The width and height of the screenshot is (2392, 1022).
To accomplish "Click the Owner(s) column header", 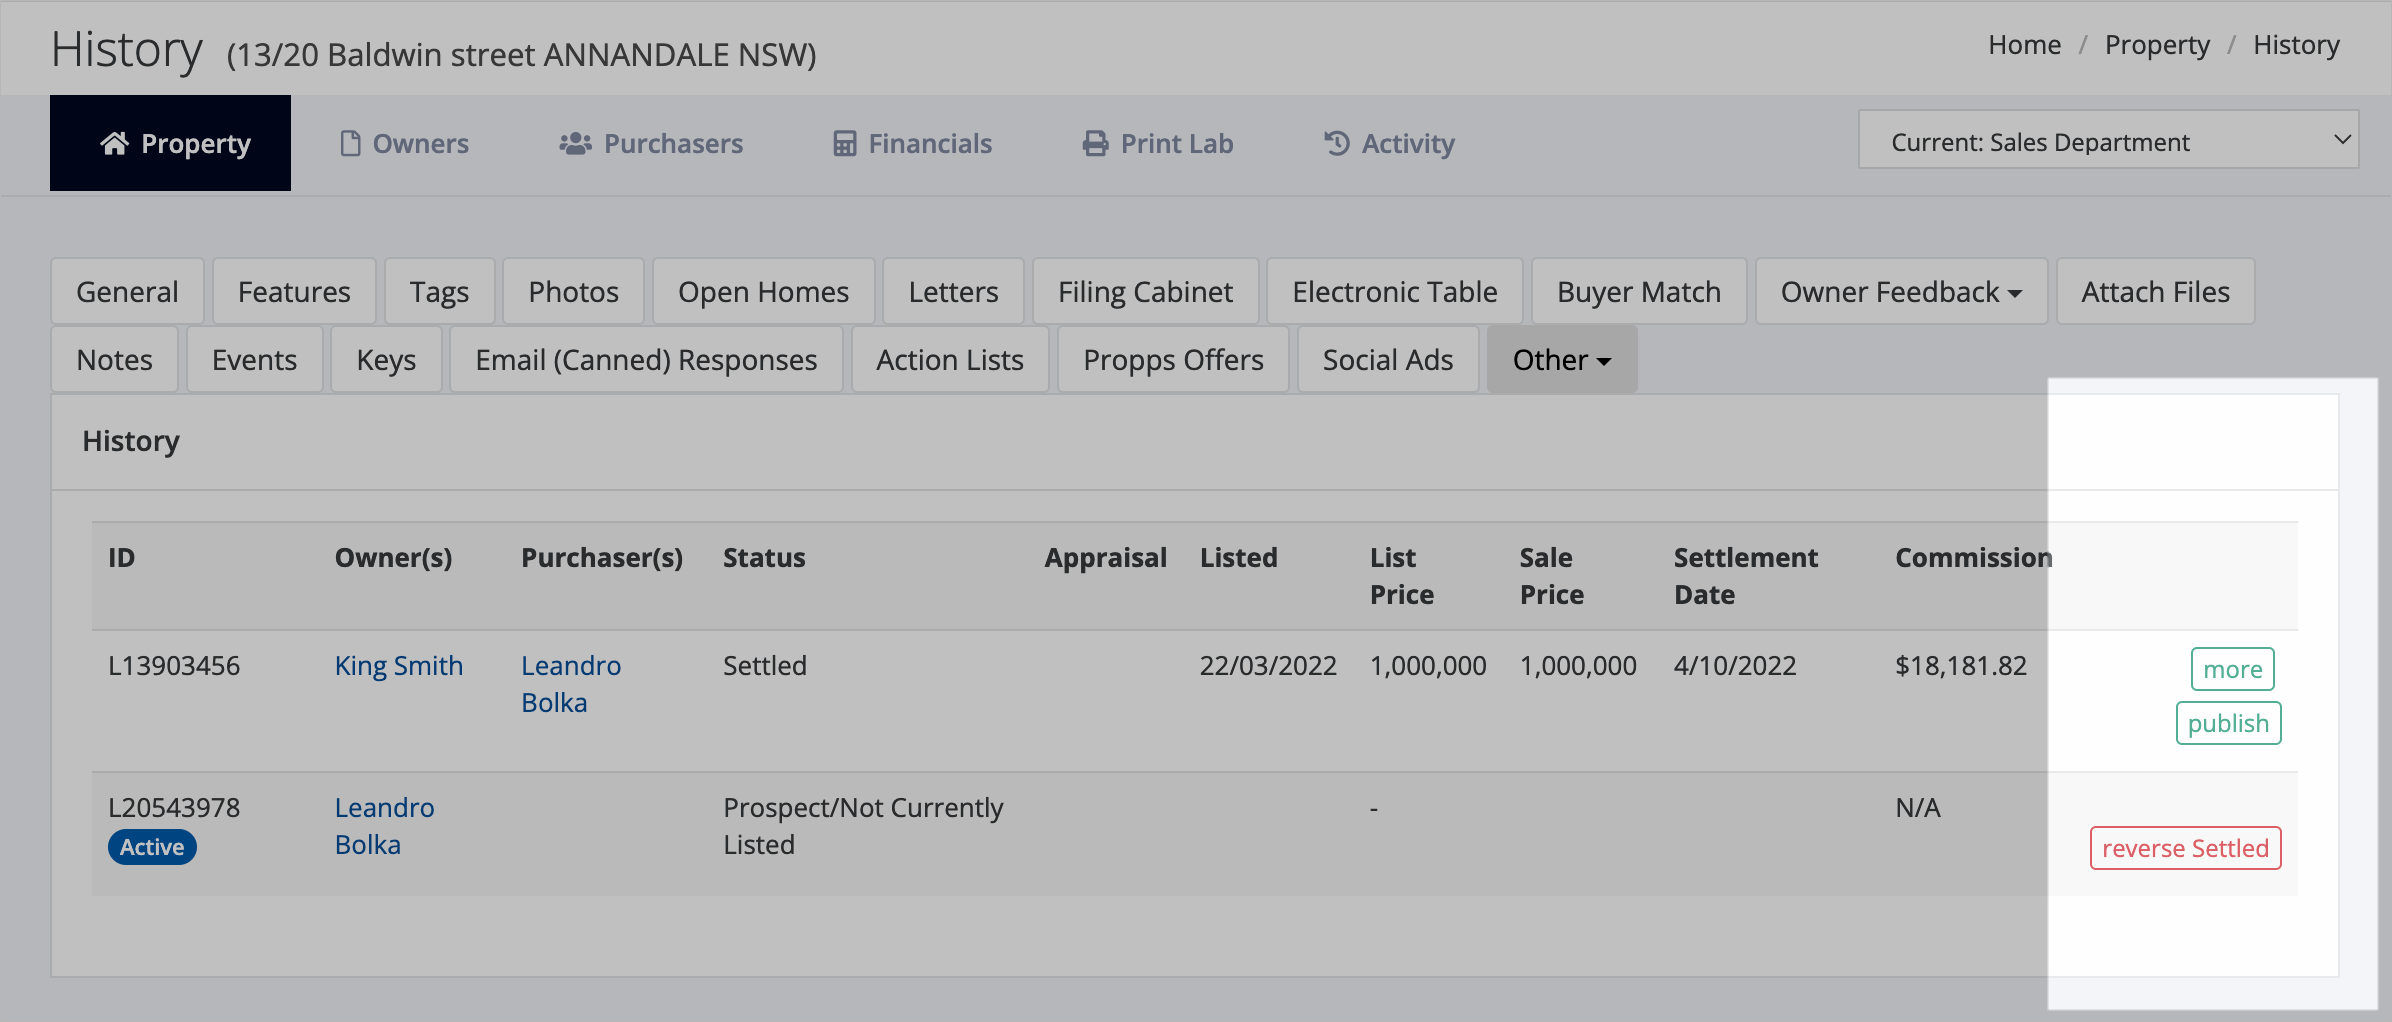I will tap(393, 558).
